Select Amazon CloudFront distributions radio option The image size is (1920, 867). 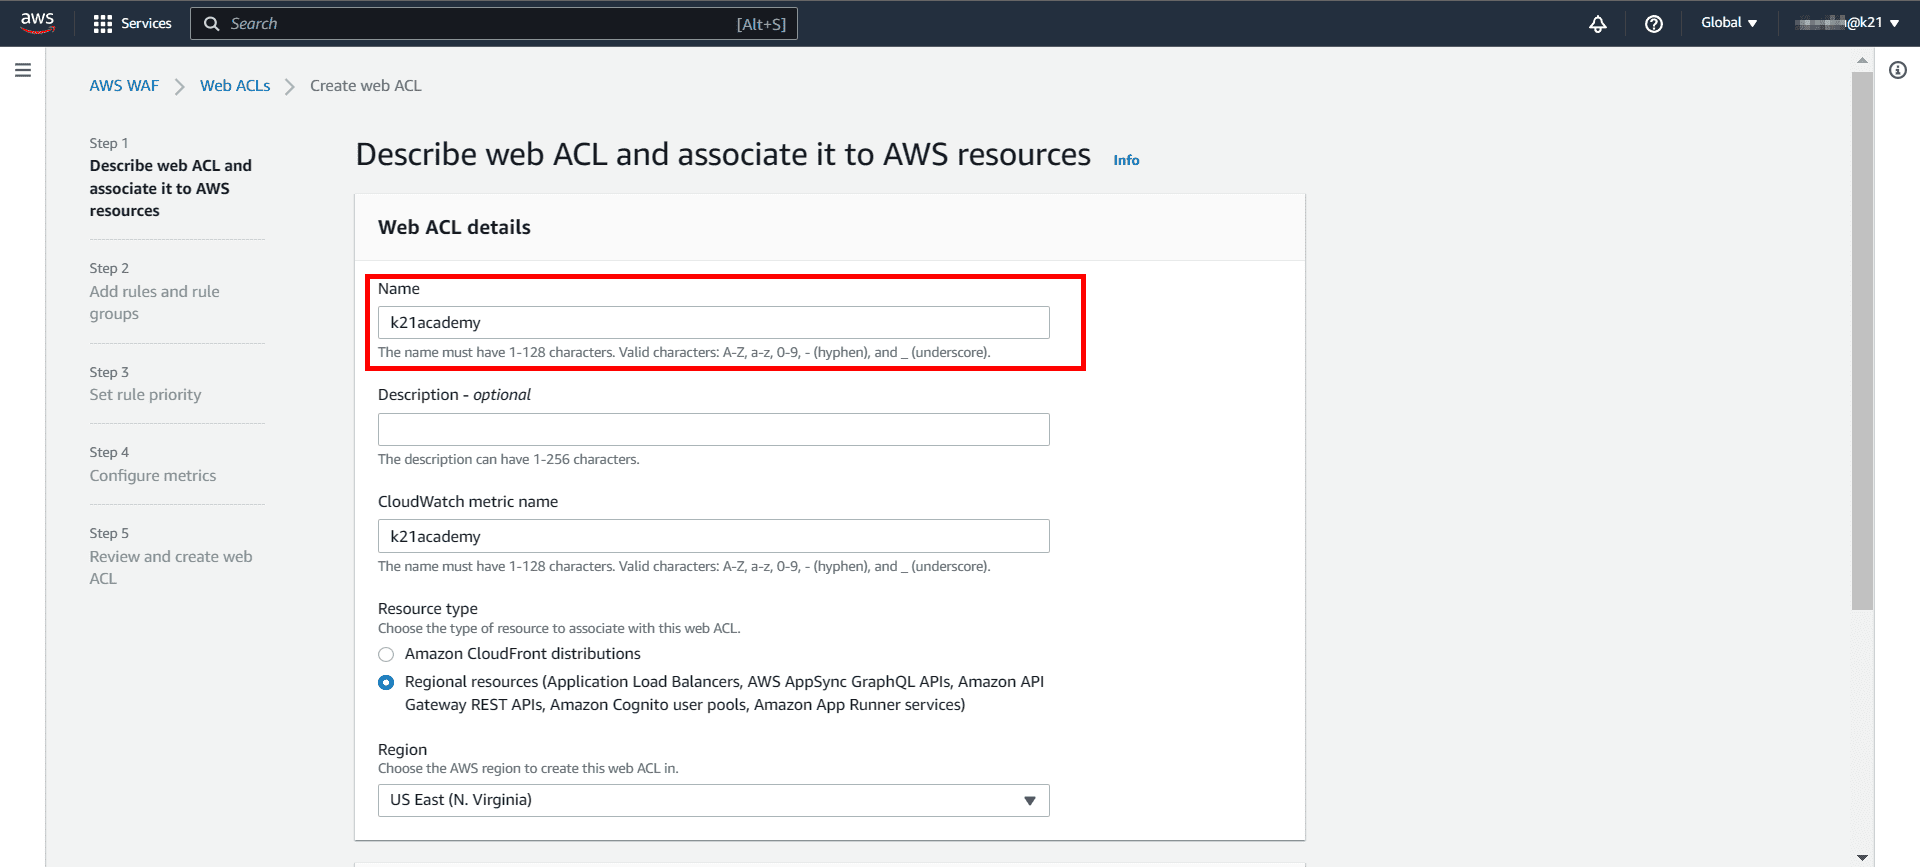pos(386,655)
